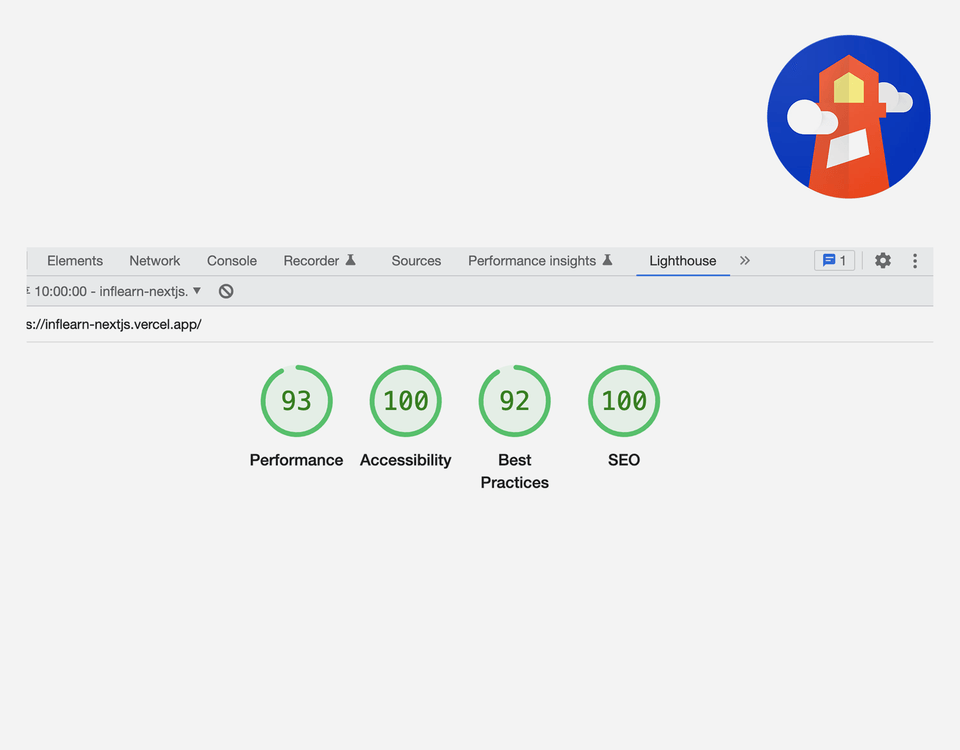Click the SEO category label

(624, 460)
